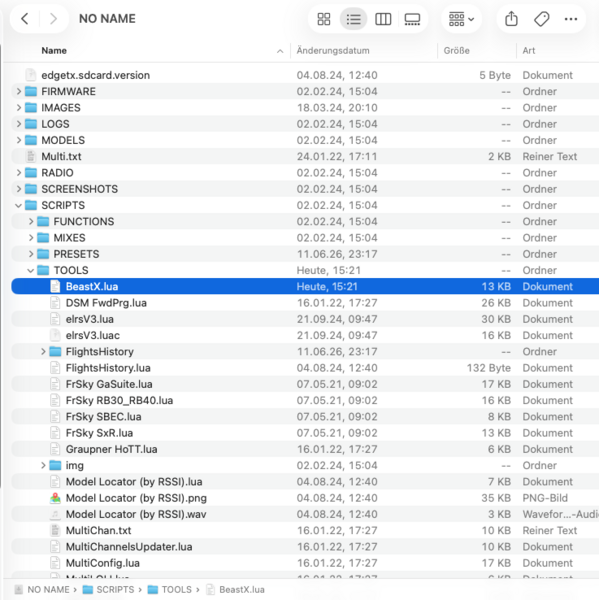Switch to column view
This screenshot has width=599, height=600.
[383, 19]
